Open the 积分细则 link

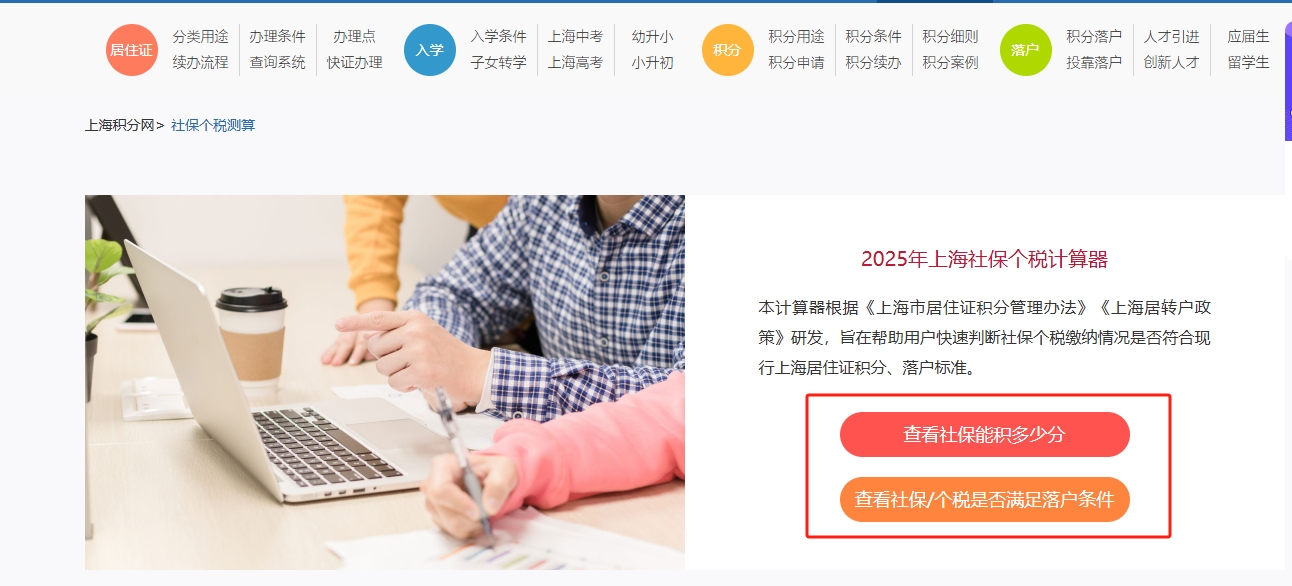(x=950, y=37)
